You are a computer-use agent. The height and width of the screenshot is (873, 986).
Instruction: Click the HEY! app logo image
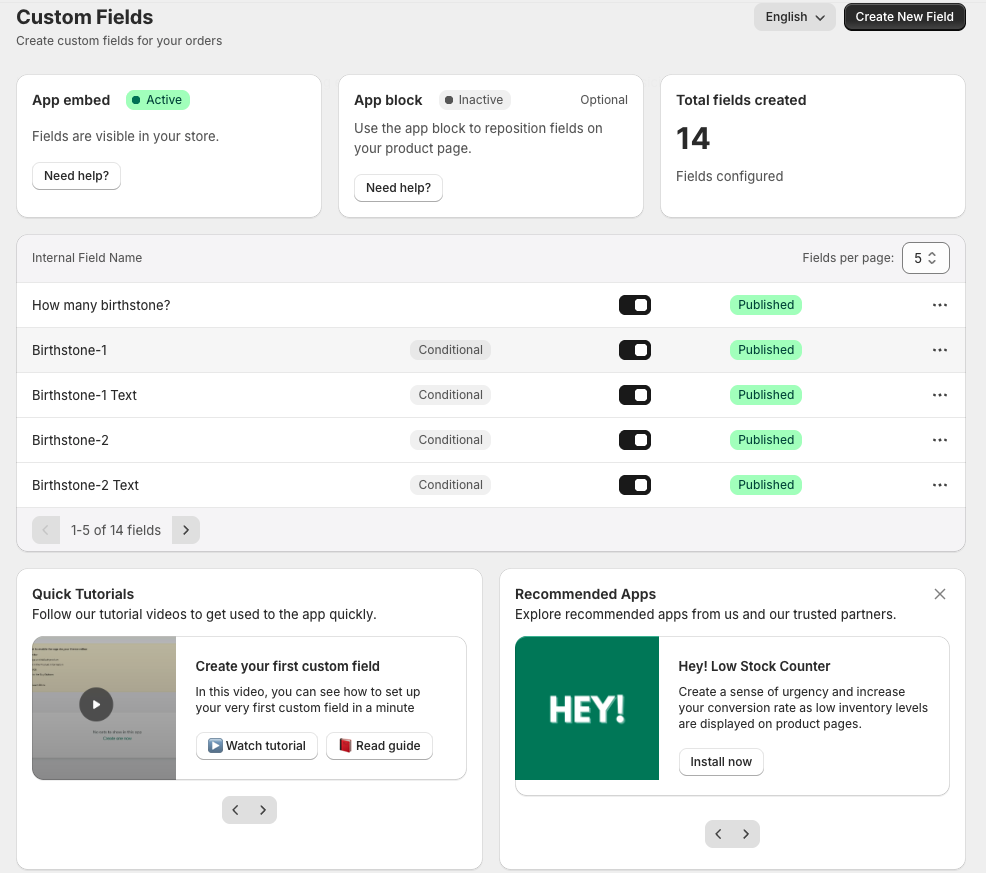(x=587, y=708)
